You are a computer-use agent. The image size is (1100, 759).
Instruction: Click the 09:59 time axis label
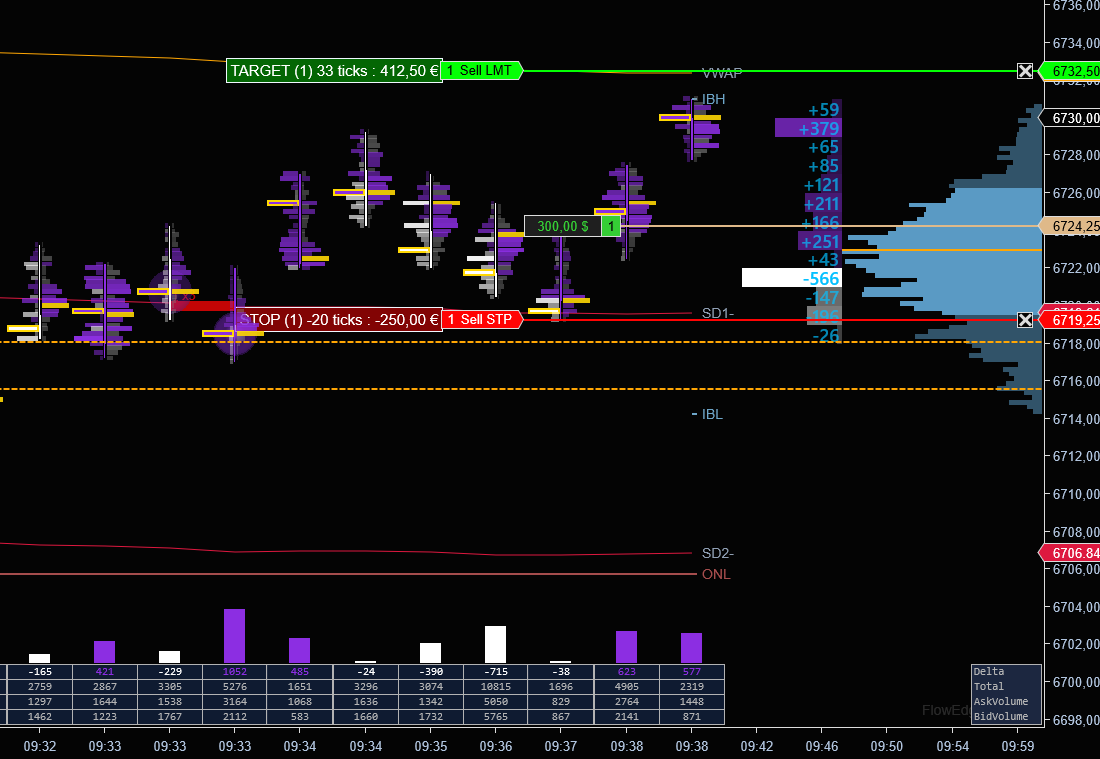[1018, 746]
